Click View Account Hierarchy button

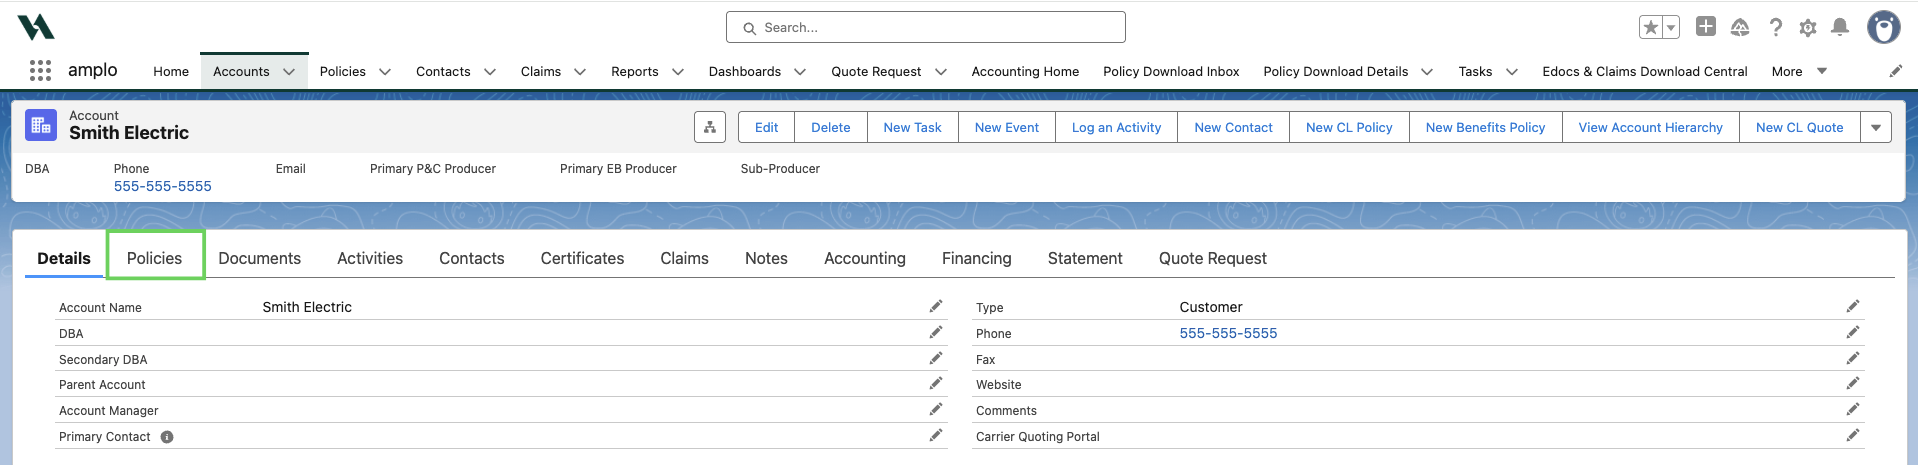click(1650, 127)
